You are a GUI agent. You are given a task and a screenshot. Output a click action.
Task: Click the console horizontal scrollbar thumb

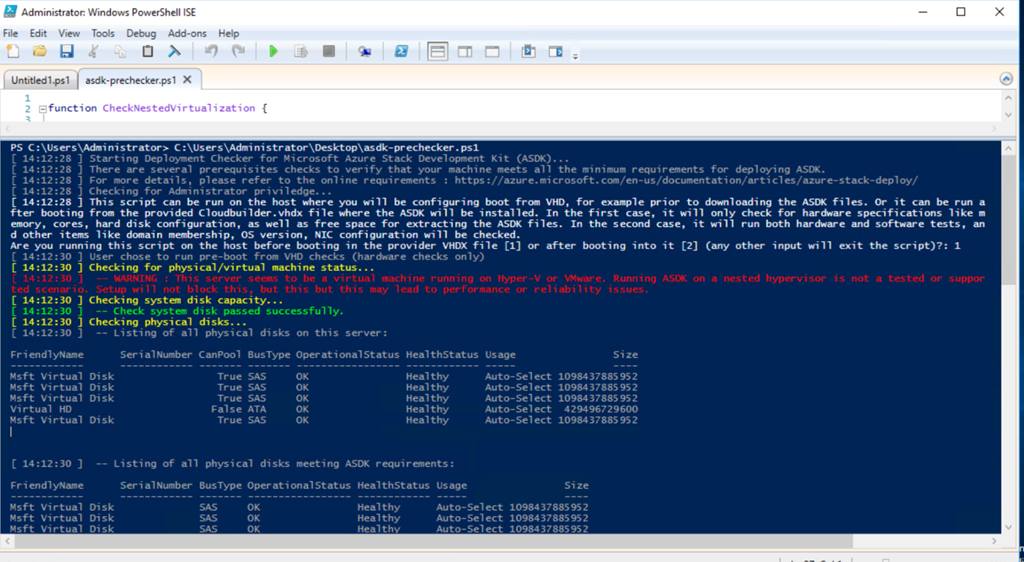434,541
